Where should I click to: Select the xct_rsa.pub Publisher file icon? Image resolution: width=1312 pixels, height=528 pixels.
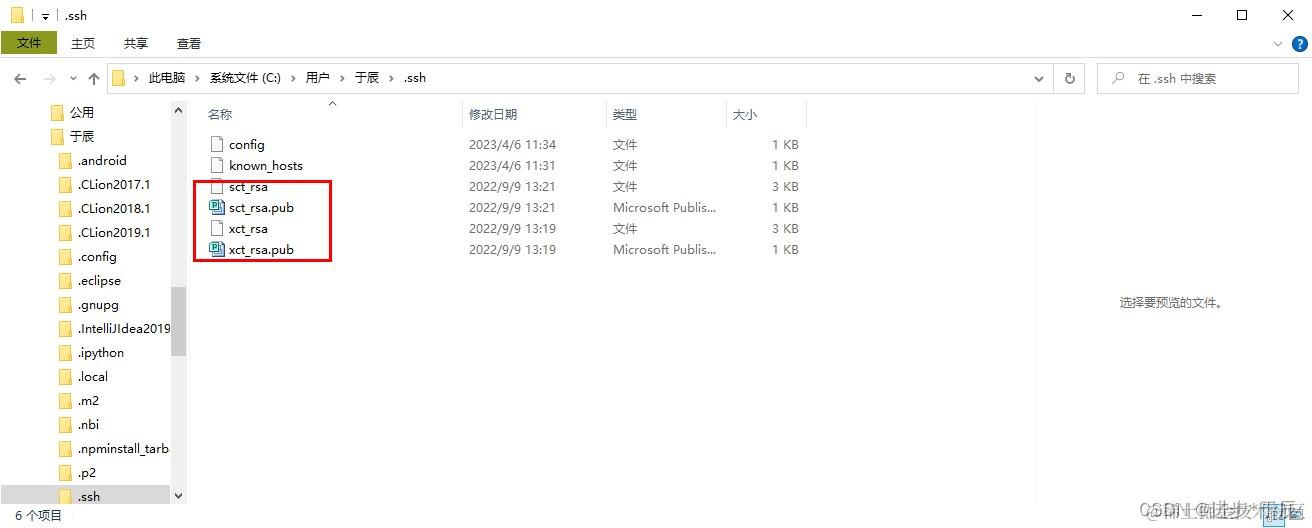click(217, 250)
